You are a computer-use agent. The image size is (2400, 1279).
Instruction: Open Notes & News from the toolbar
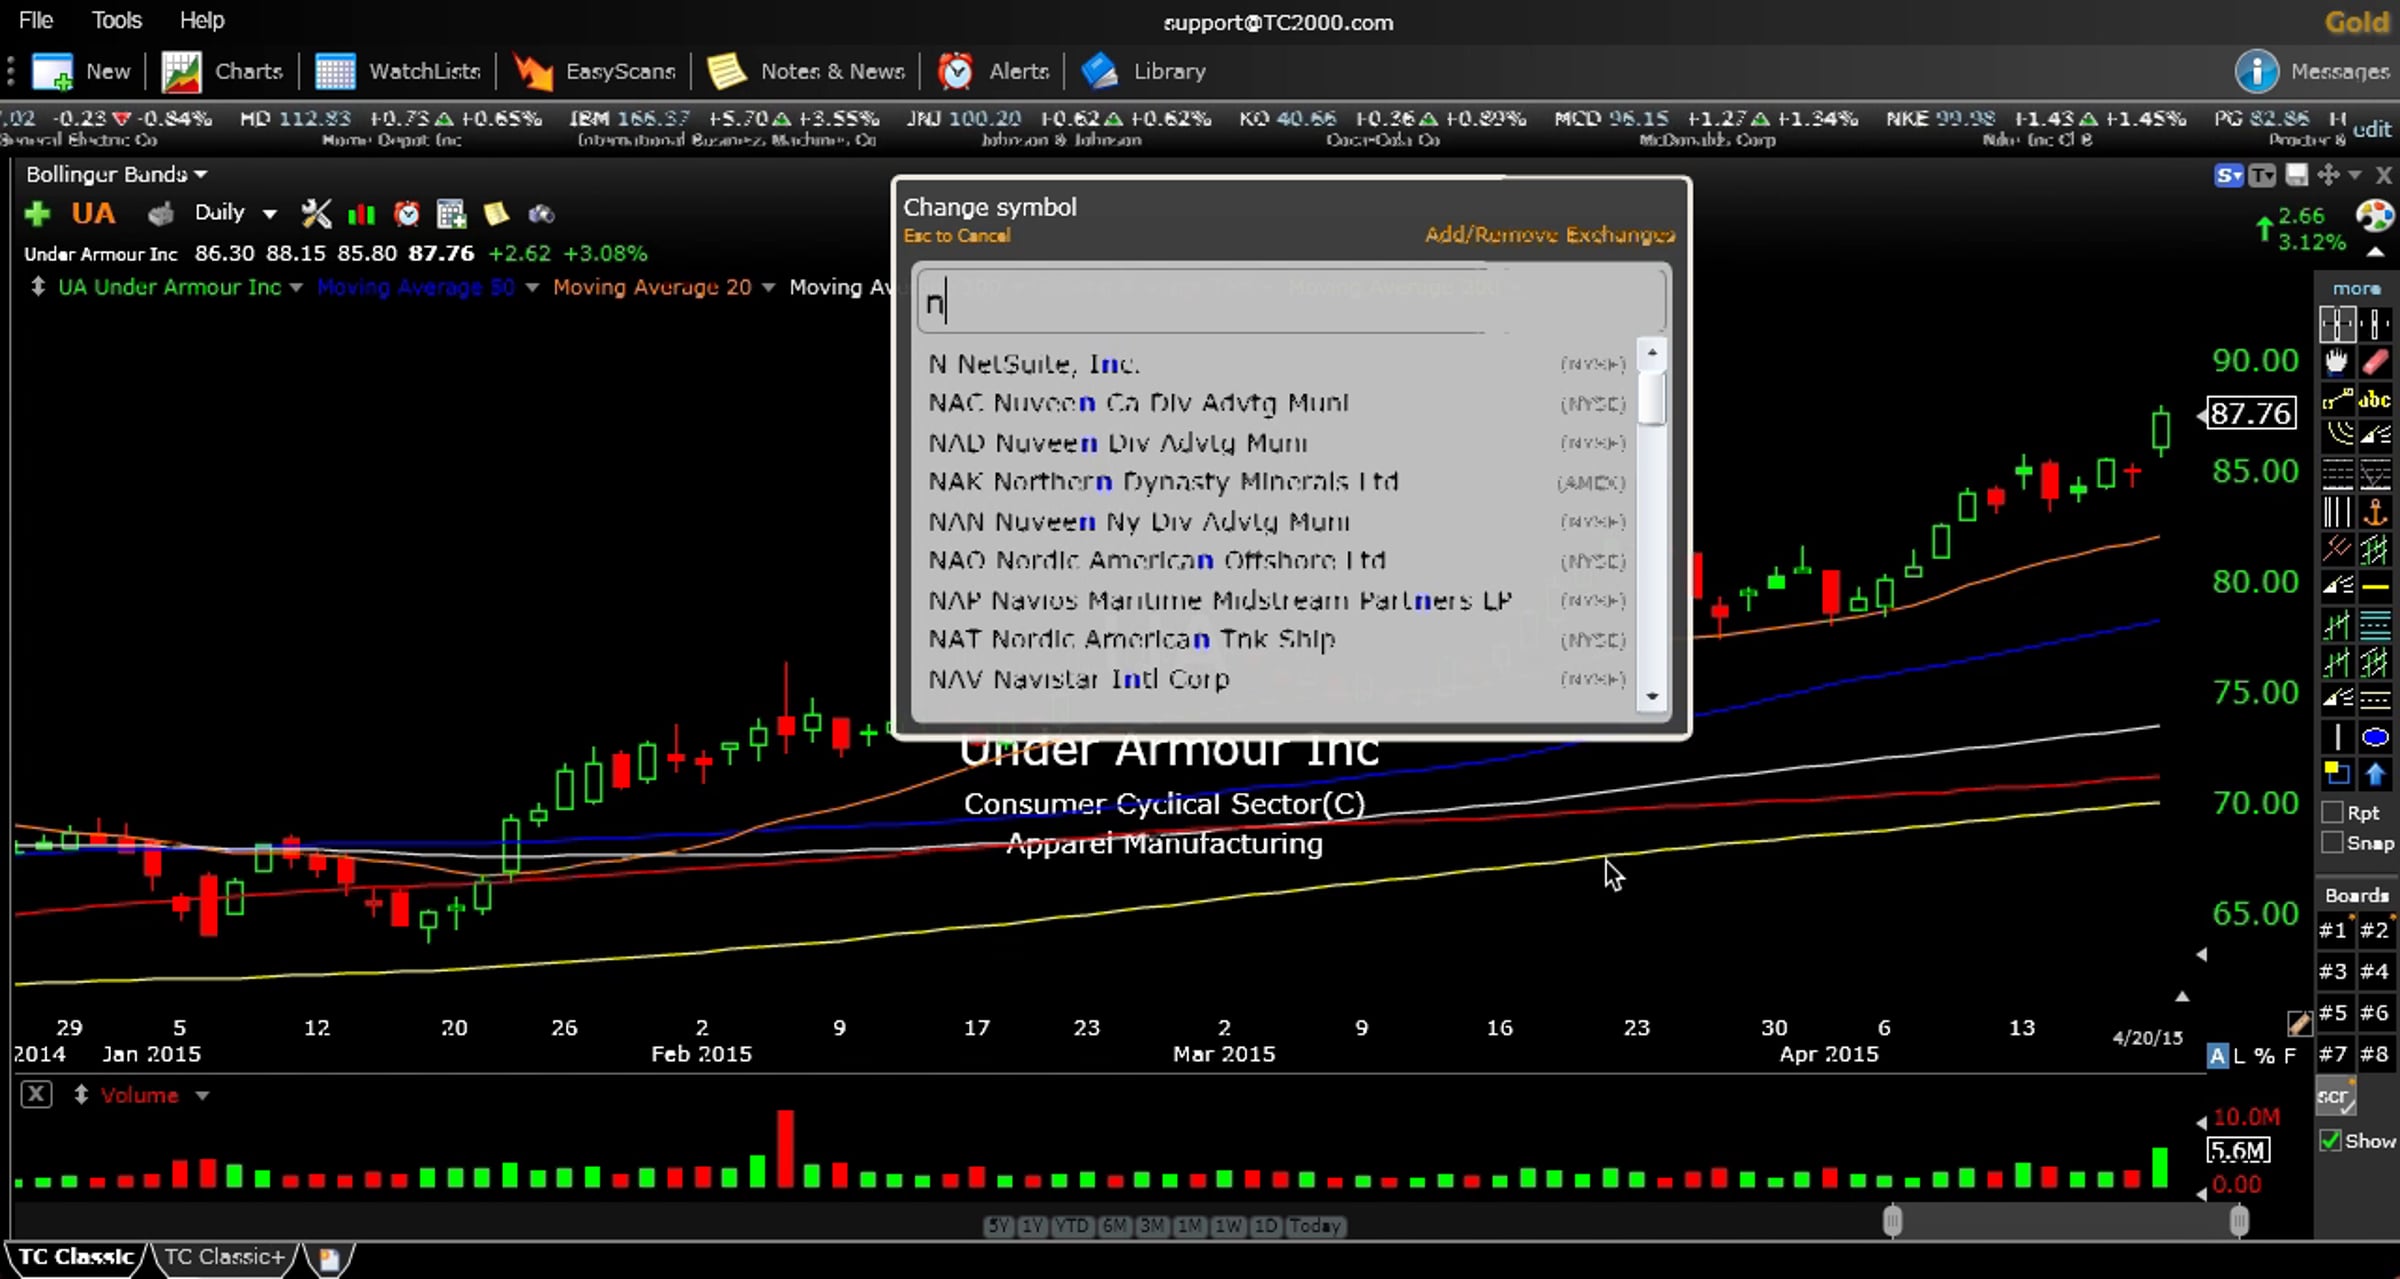tap(805, 71)
